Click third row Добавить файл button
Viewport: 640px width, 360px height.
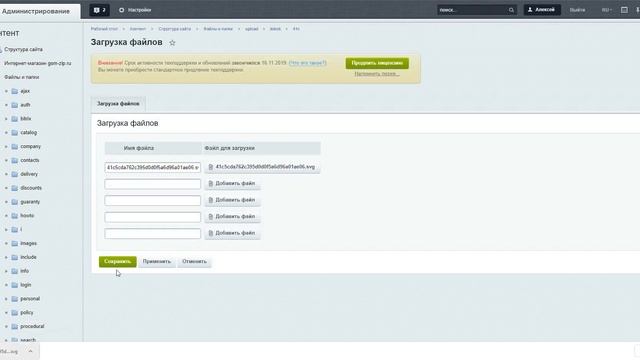[232, 200]
